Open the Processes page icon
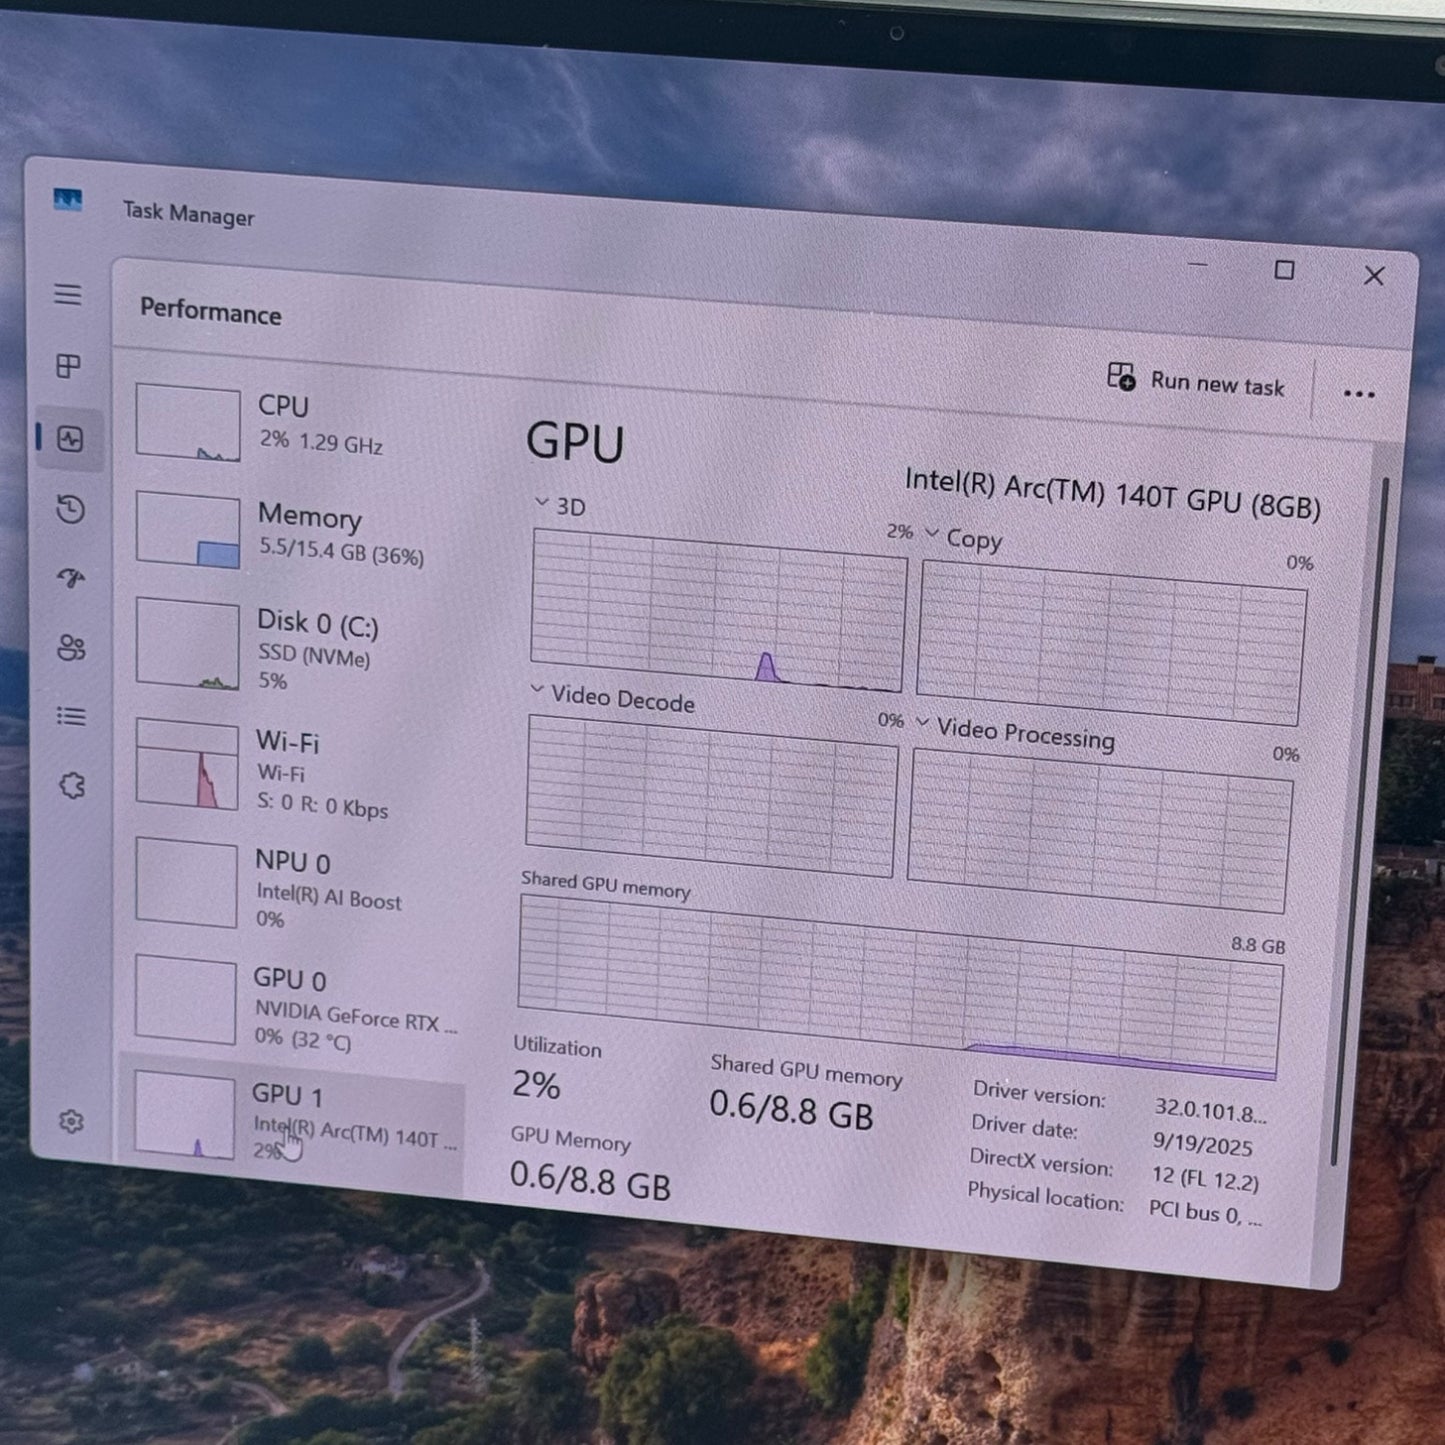 (x=68, y=366)
